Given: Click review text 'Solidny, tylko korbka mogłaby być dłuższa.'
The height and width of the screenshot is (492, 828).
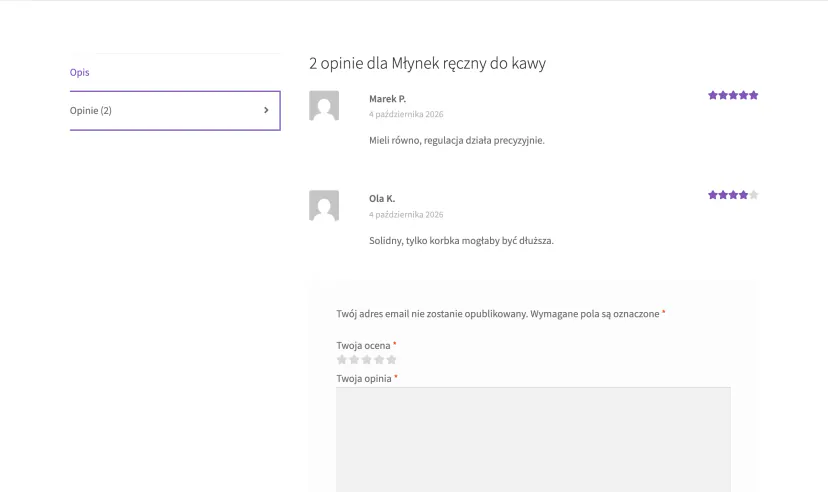Looking at the screenshot, I should 462,241.
